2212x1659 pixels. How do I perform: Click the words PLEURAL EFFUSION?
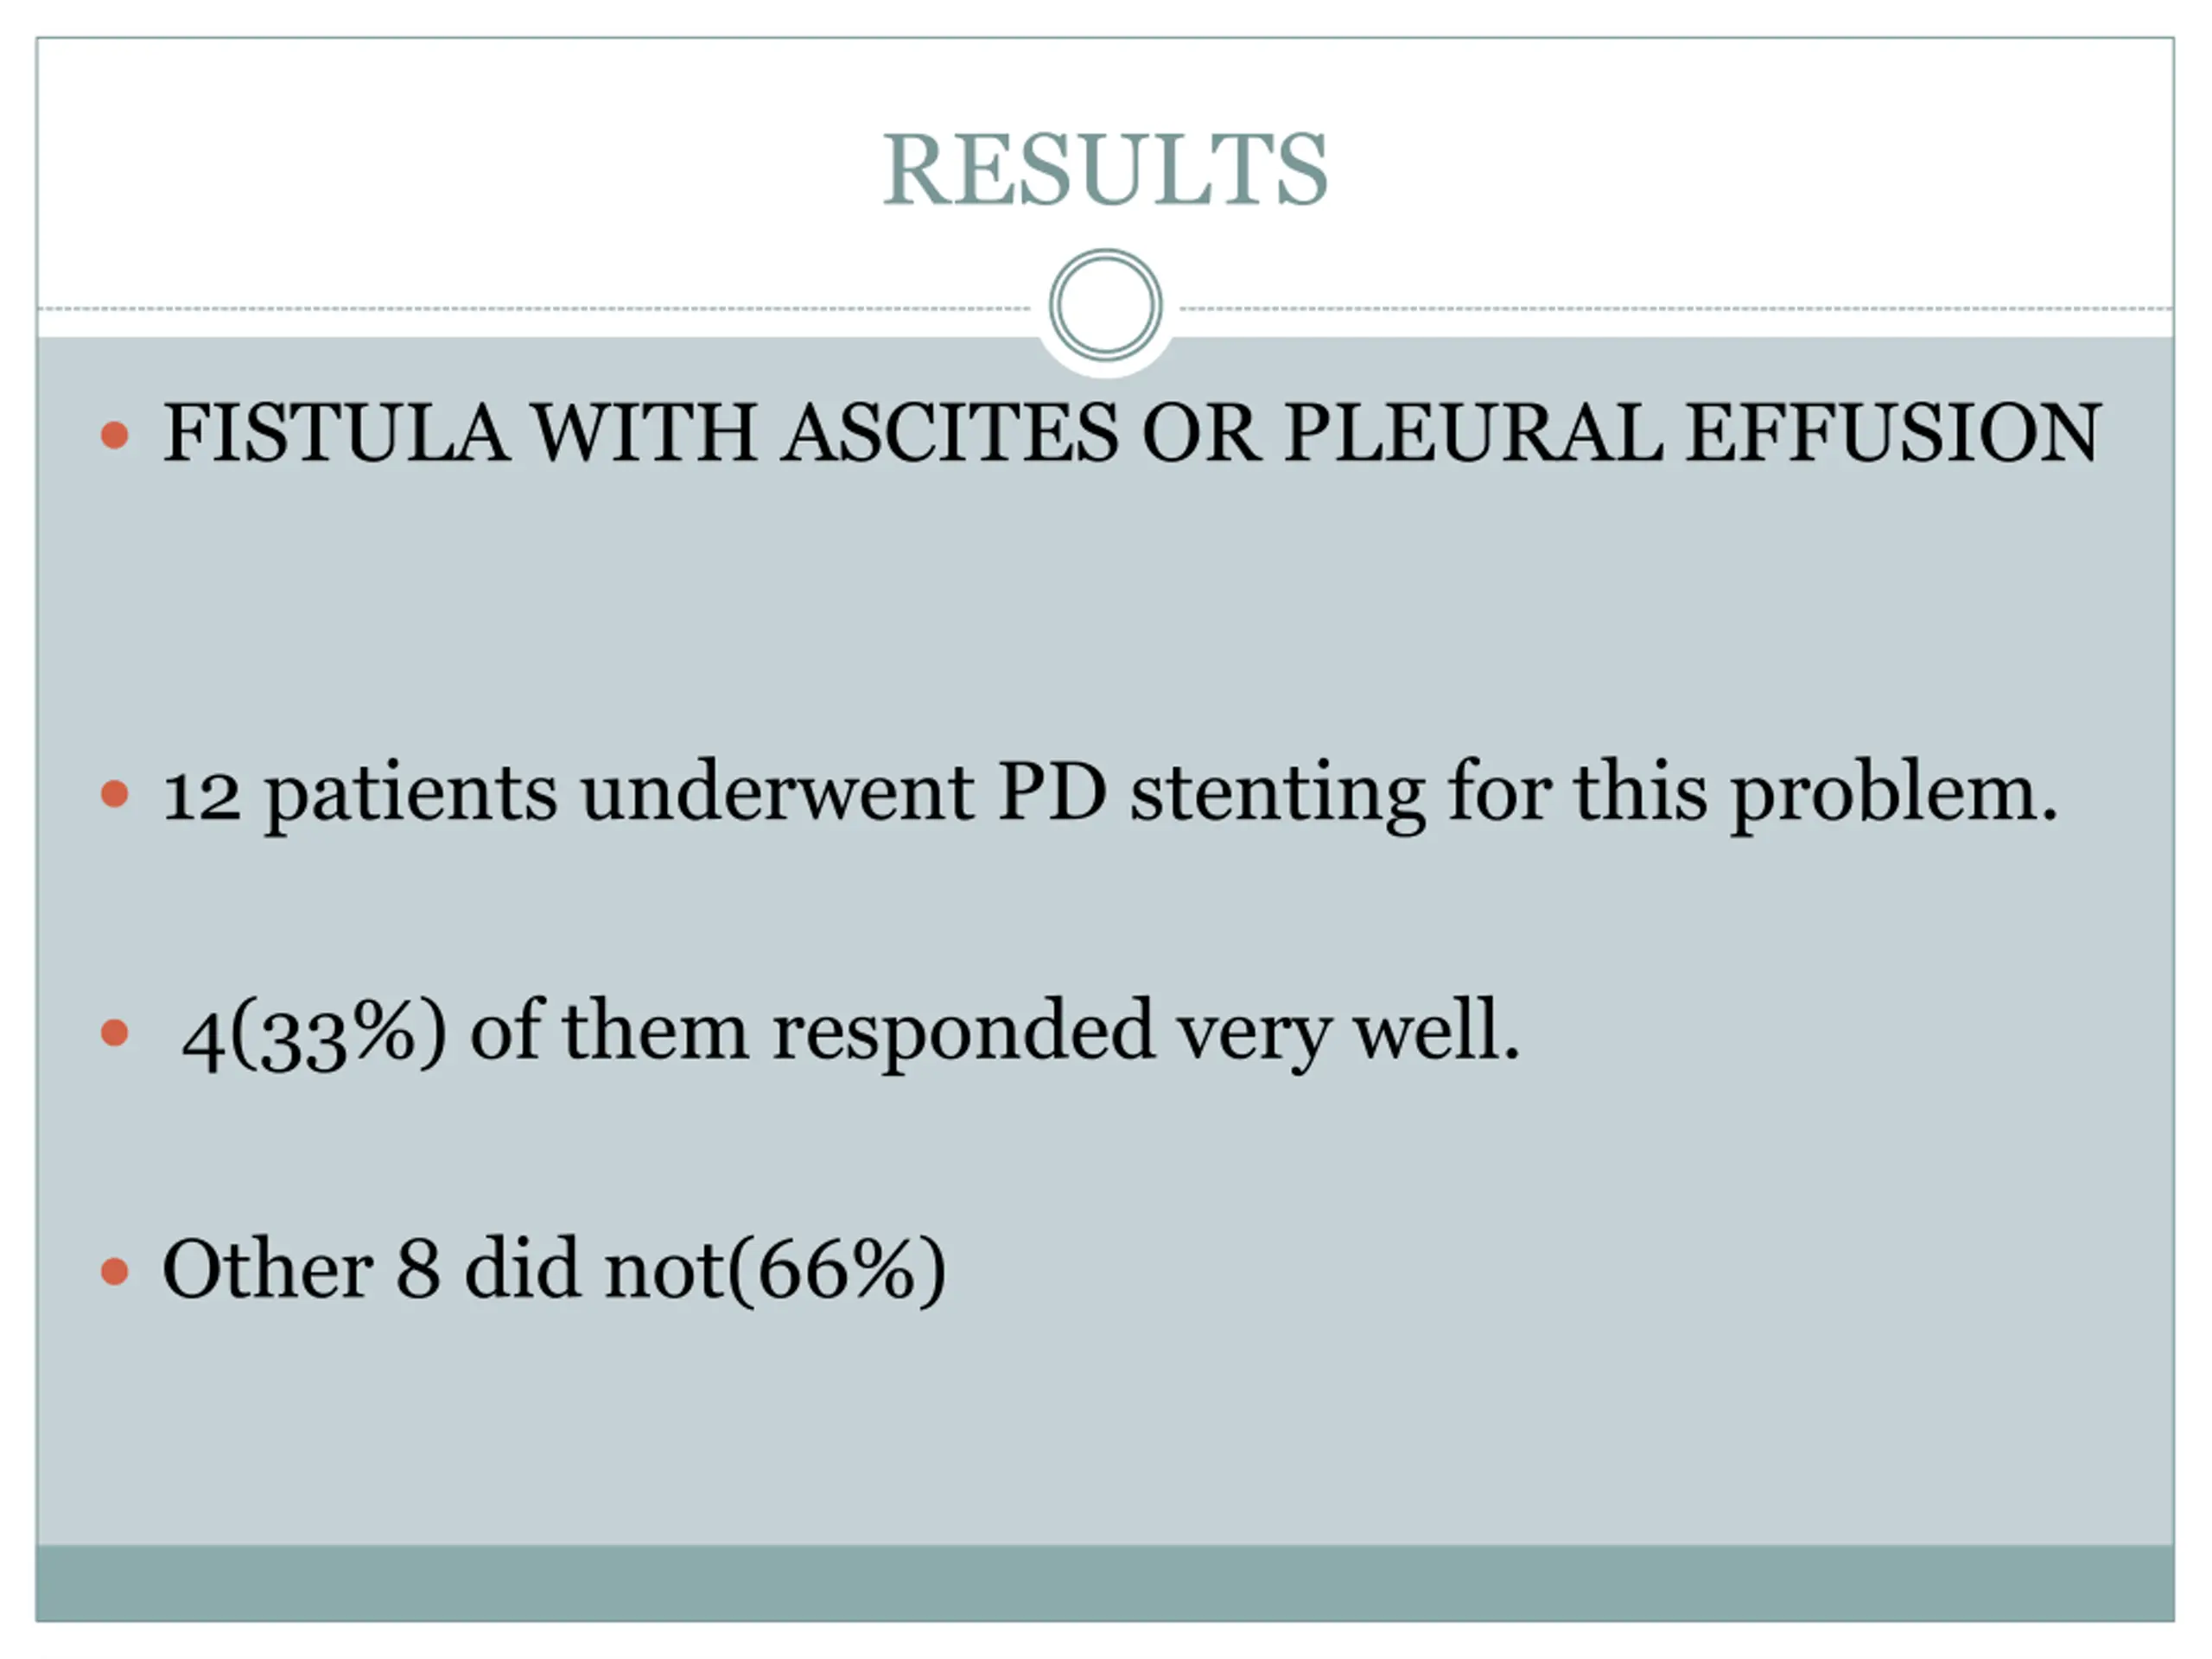1692,434
